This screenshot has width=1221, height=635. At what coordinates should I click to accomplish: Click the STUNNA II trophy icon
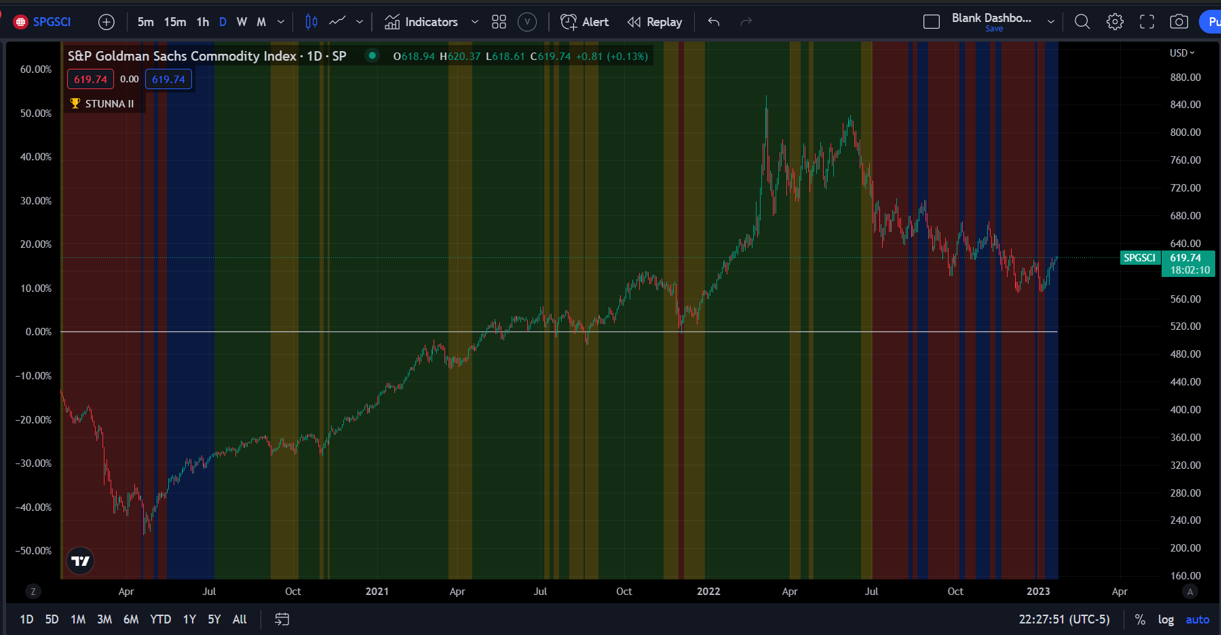point(75,104)
